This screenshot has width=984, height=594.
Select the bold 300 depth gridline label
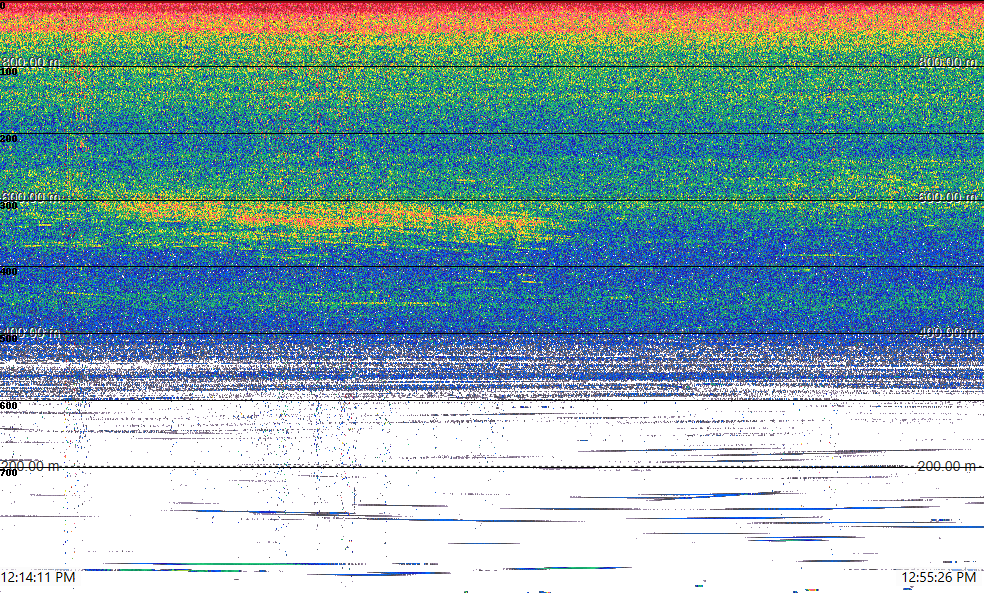tap(9, 205)
